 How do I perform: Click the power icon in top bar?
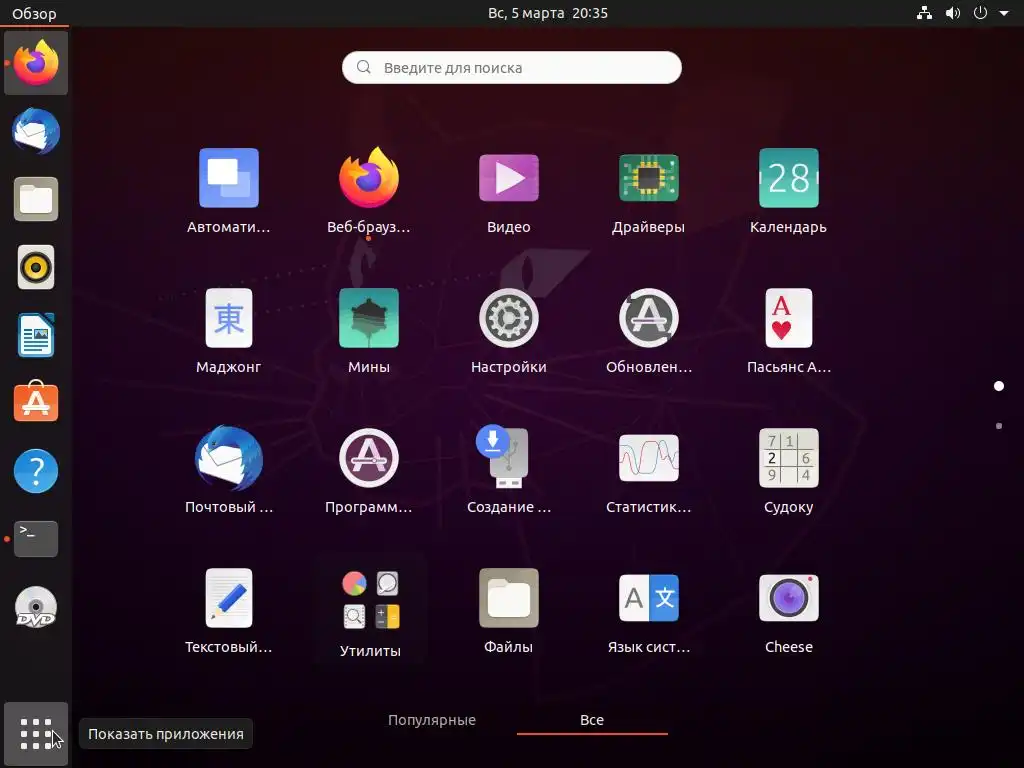click(980, 13)
